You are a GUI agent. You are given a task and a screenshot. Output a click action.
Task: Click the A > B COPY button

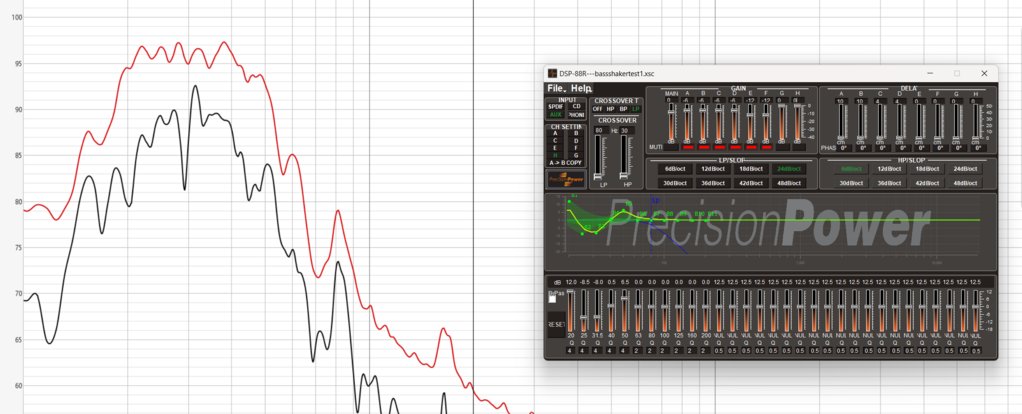point(565,162)
